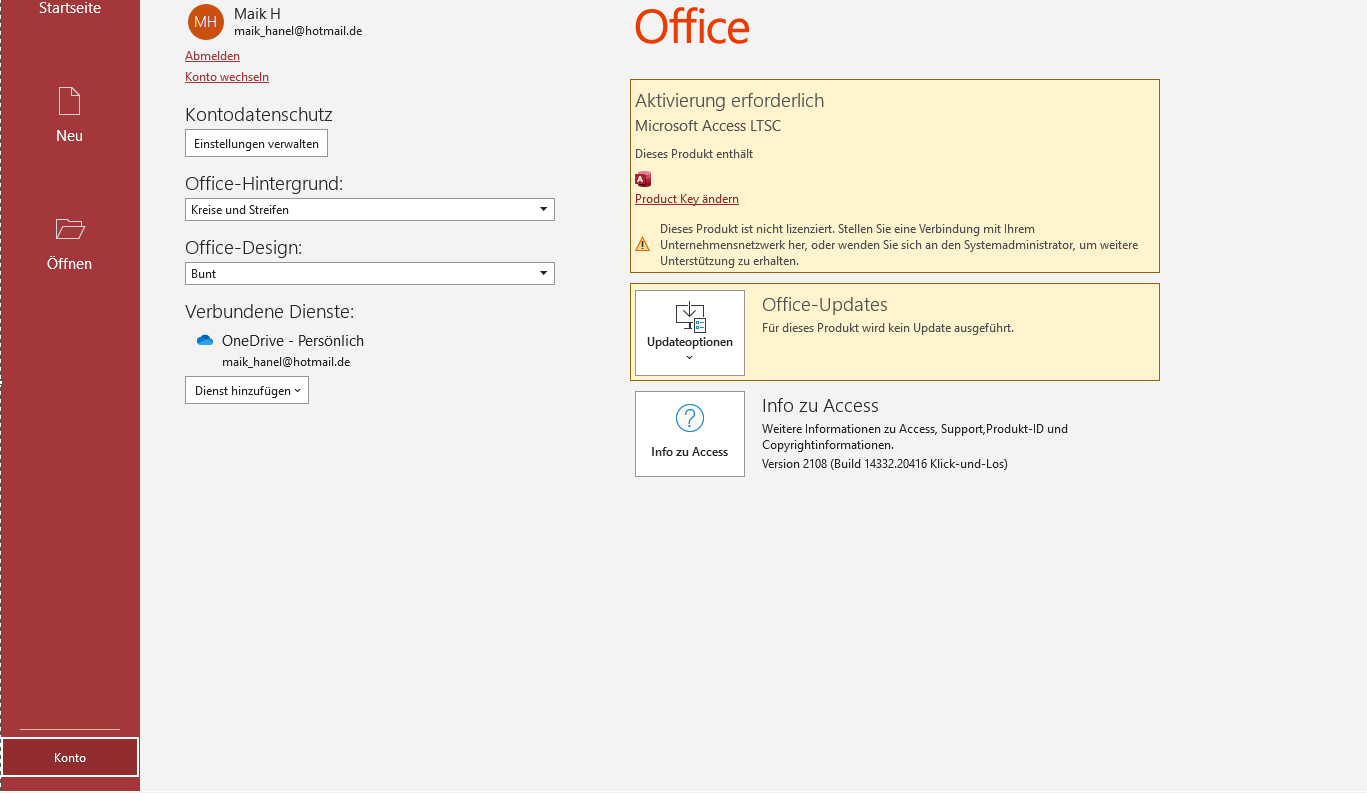Click the orange warning triangle icon
Image resolution: width=1367 pixels, height=793 pixels.
point(643,244)
